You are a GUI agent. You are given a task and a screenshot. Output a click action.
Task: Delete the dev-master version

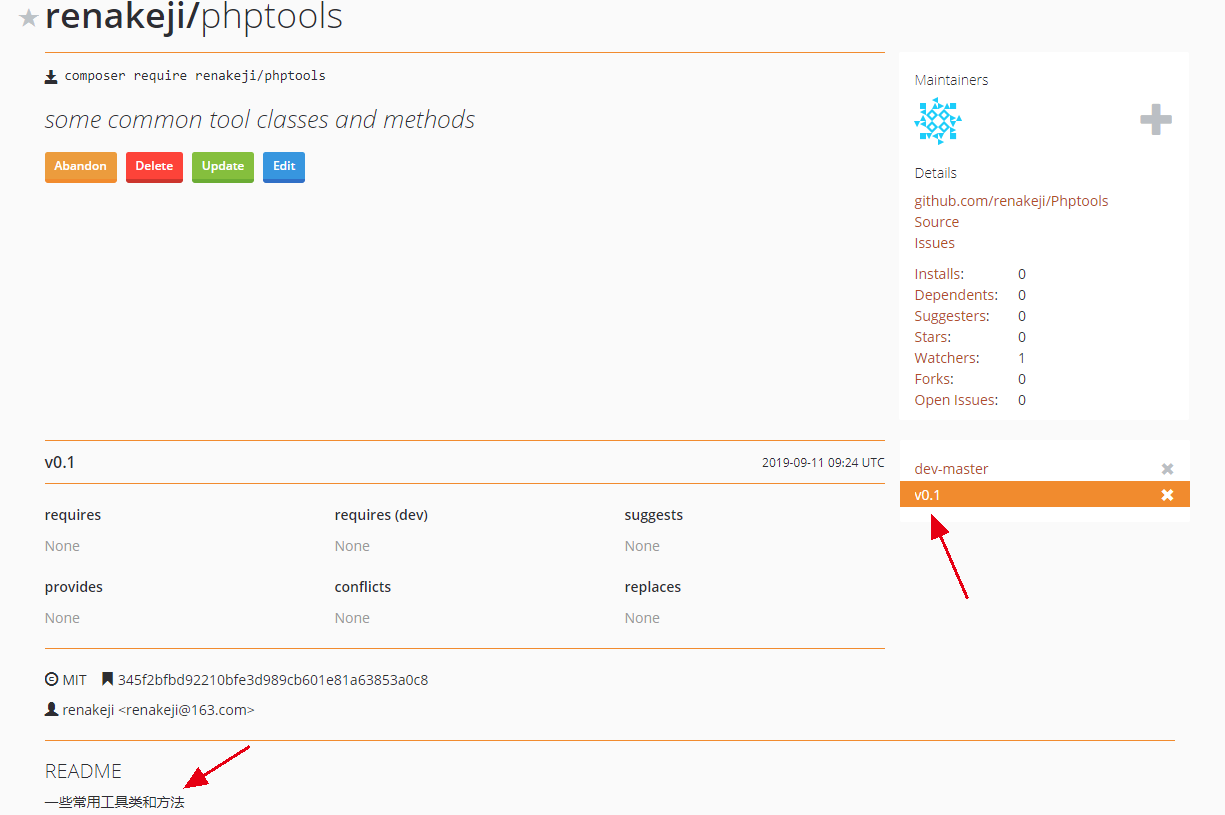(x=1167, y=469)
